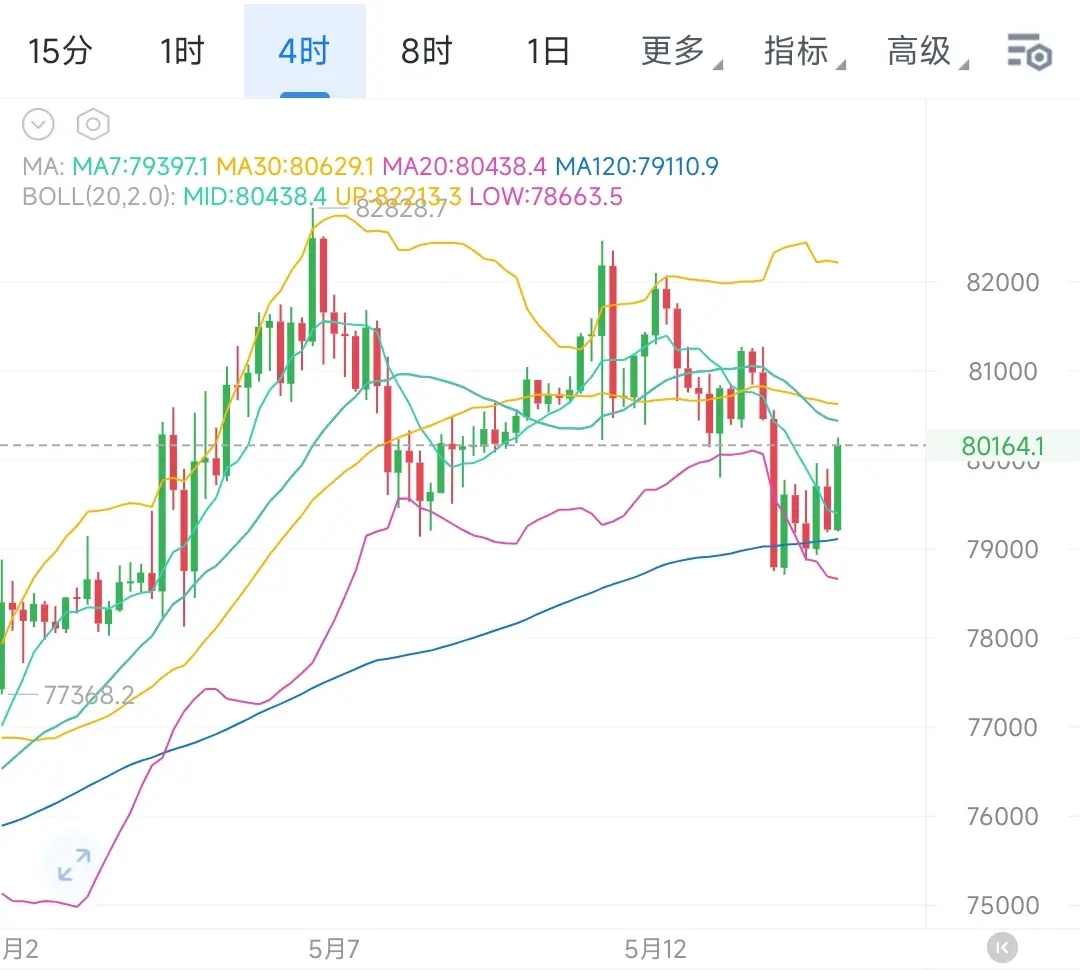Click the 76000 price axis label

tap(1003, 816)
